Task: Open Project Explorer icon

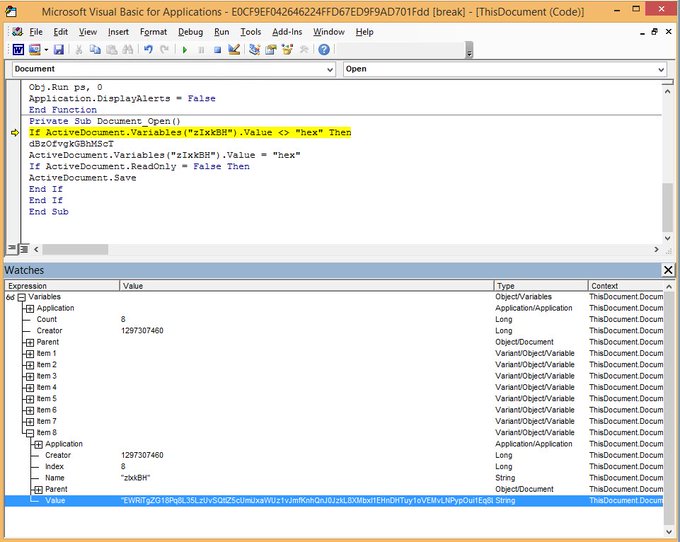Action: (255, 50)
